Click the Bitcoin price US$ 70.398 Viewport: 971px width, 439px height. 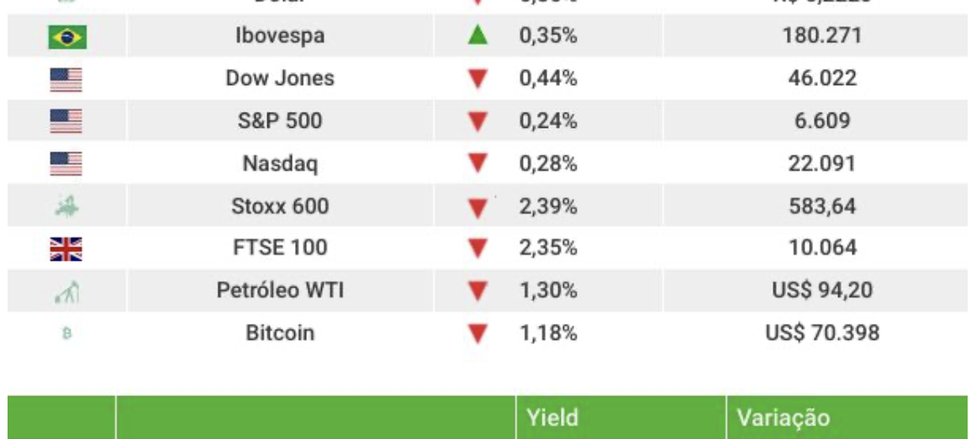[822, 333]
